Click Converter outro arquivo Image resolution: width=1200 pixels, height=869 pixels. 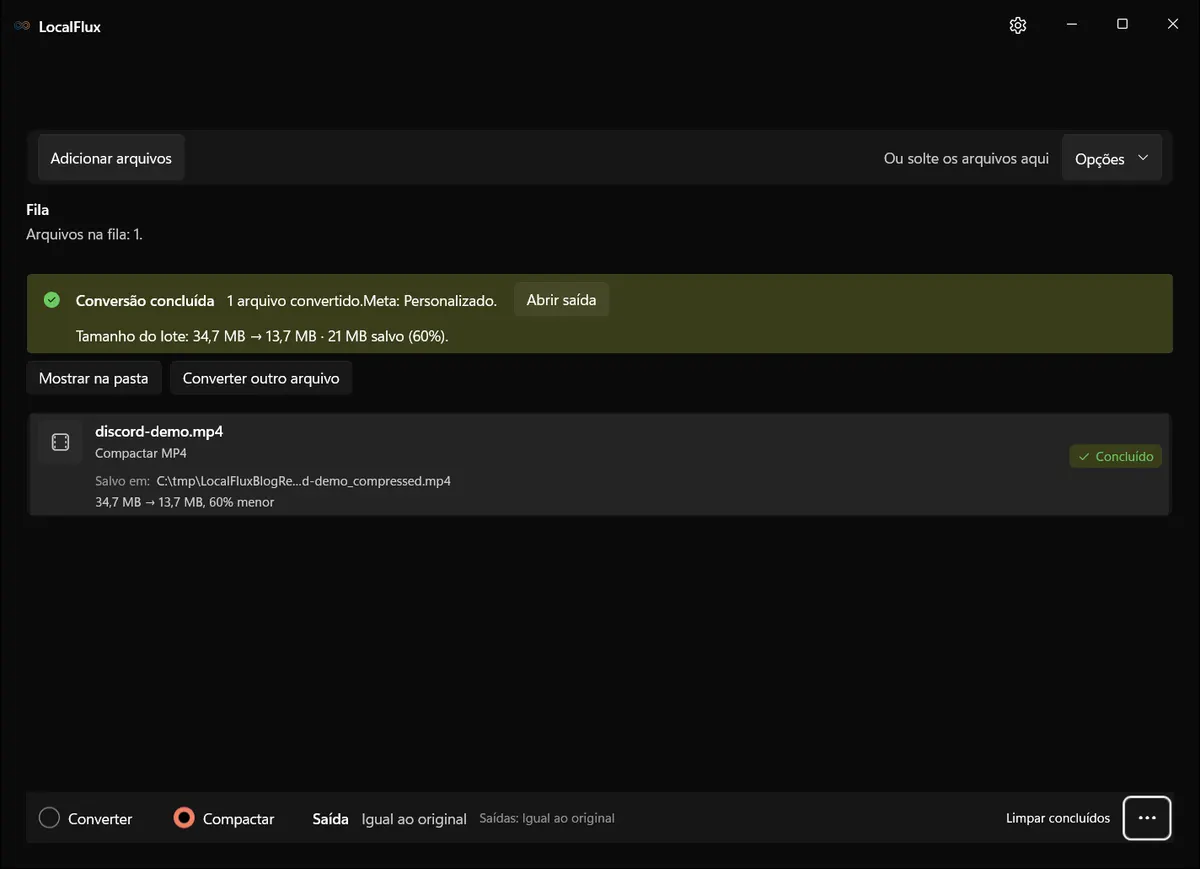[x=261, y=378]
